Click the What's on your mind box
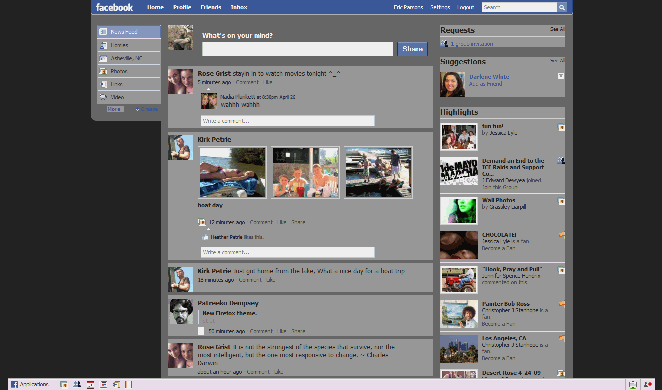This screenshot has height=390, width=662. 297,49
